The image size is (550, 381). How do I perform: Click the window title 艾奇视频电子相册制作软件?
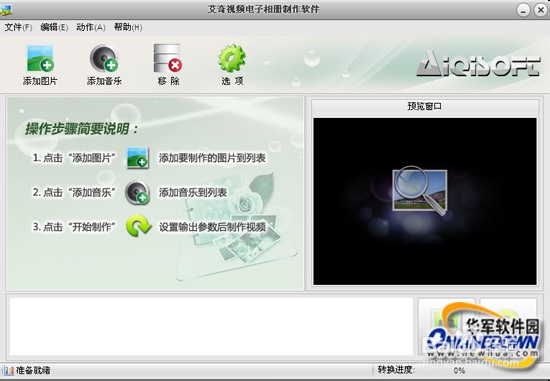[263, 9]
